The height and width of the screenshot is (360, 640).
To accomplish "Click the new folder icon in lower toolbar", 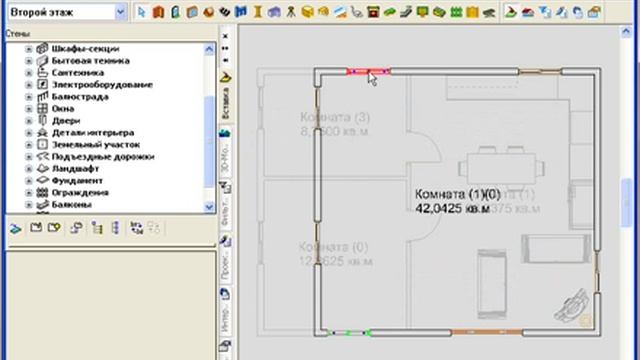I will [36, 227].
